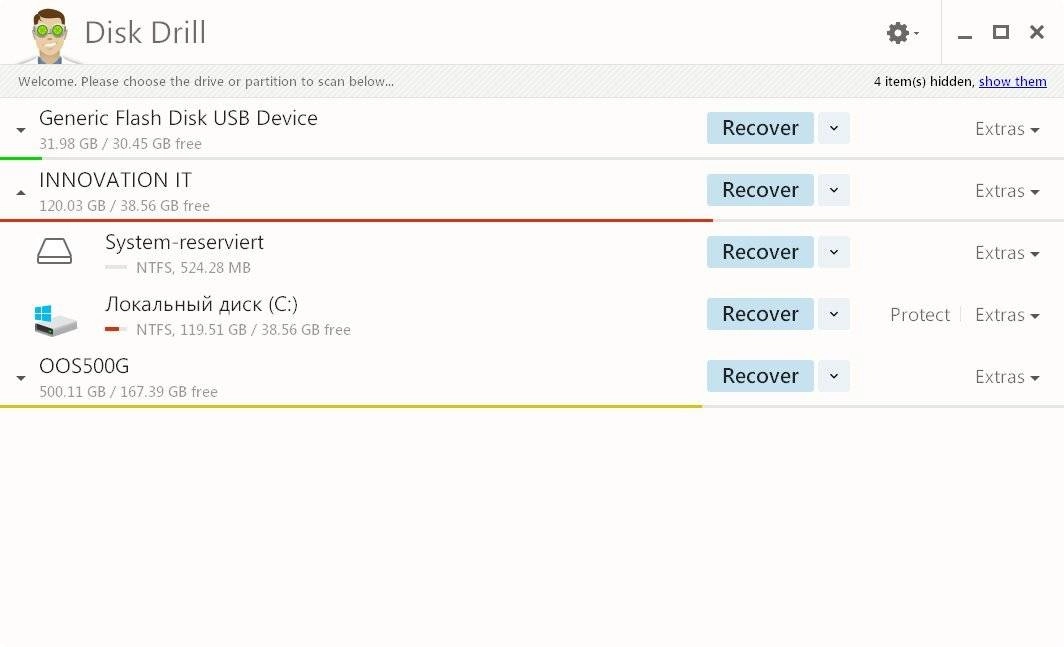Select the System-reserviert drive icon
The width and height of the screenshot is (1064, 647).
pos(54,252)
